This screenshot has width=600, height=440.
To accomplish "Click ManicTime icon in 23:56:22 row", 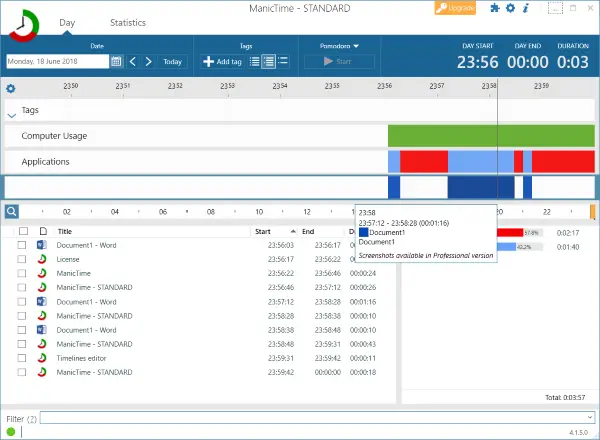I will [42, 273].
